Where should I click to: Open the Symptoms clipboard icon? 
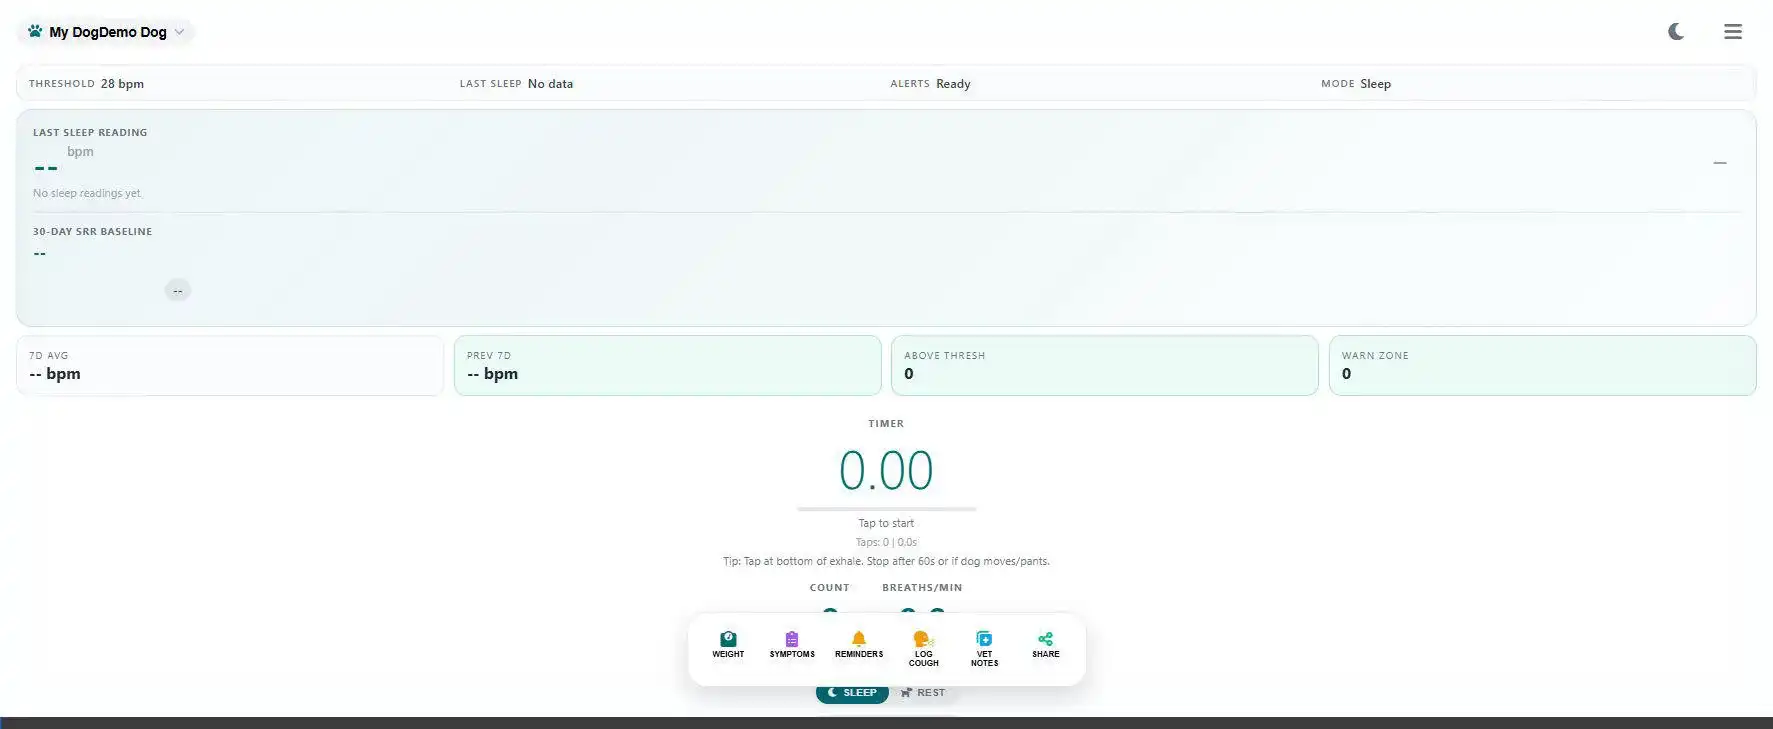point(792,640)
